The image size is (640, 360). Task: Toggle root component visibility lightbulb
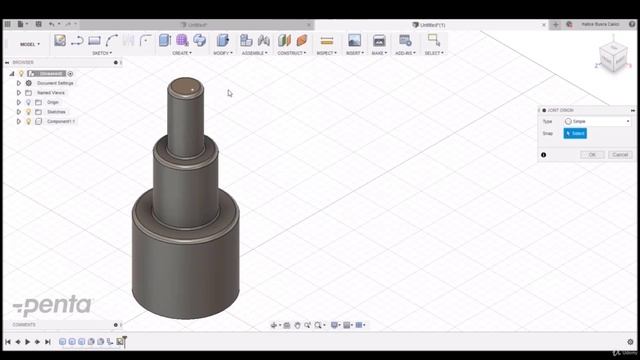(22, 74)
